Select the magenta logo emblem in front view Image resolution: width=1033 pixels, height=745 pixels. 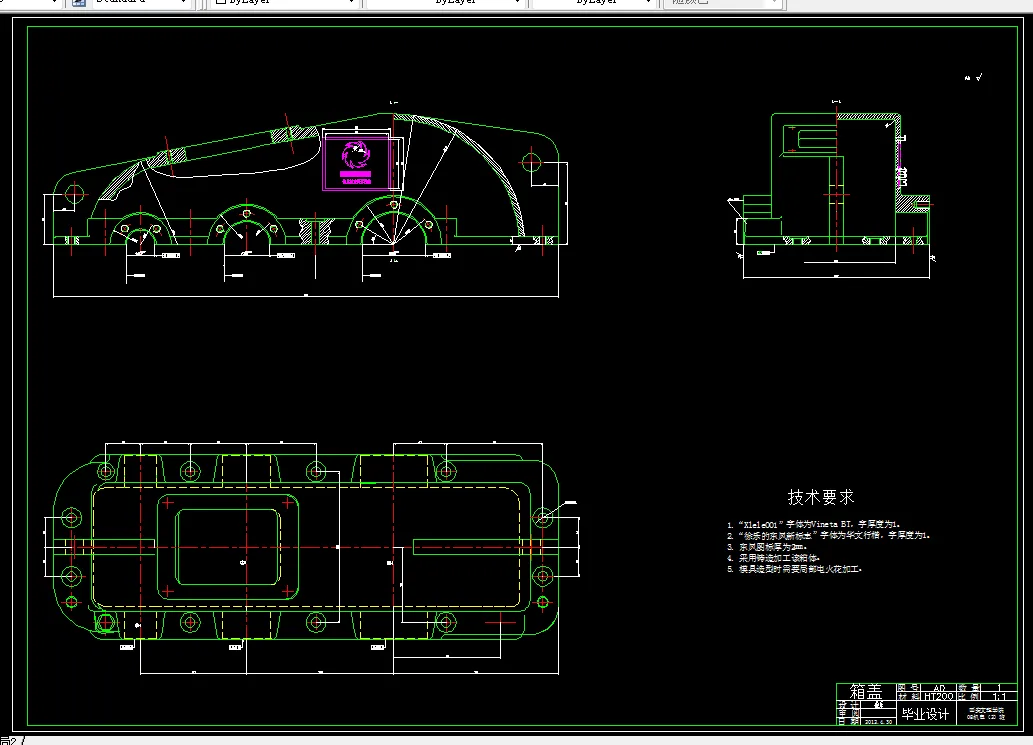pyautogui.click(x=356, y=157)
